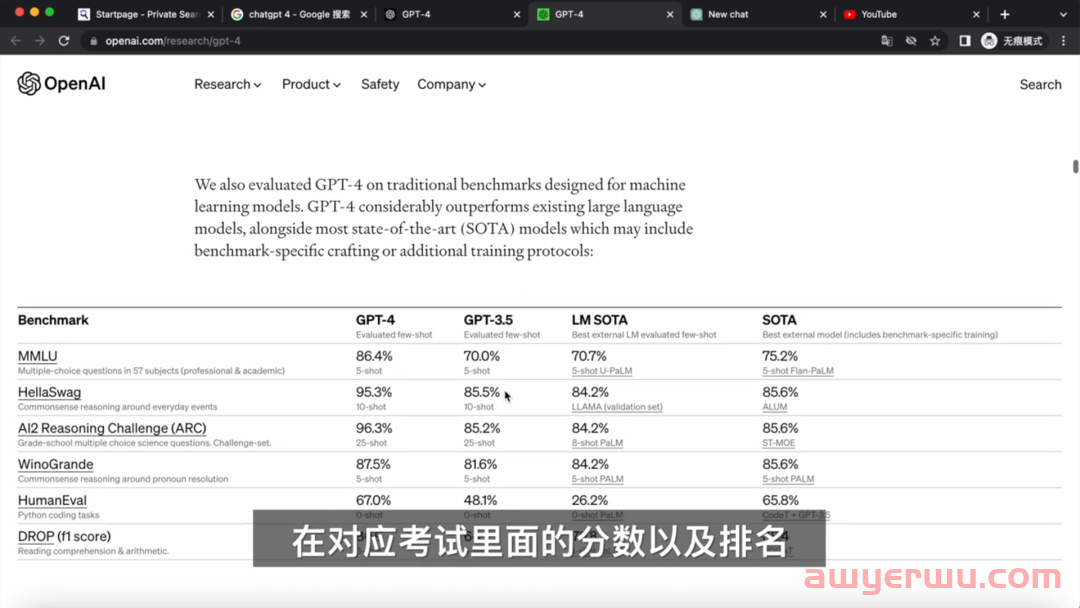Viewport: 1080px width, 608px height.
Task: Open the 5-shot U-PaLM link
Action: point(601,370)
